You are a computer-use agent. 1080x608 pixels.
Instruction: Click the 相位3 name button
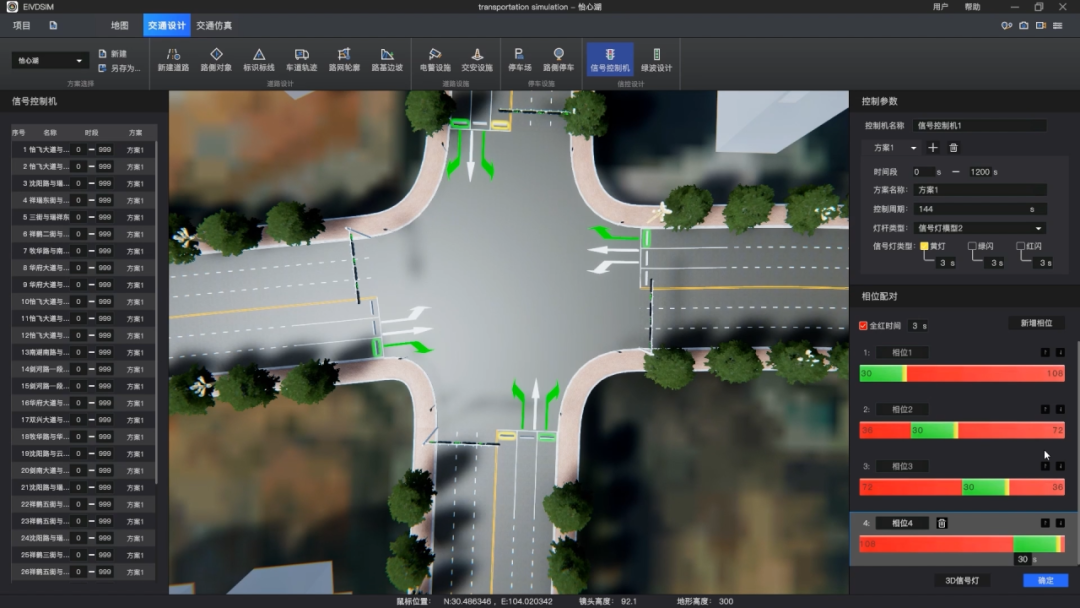click(902, 467)
